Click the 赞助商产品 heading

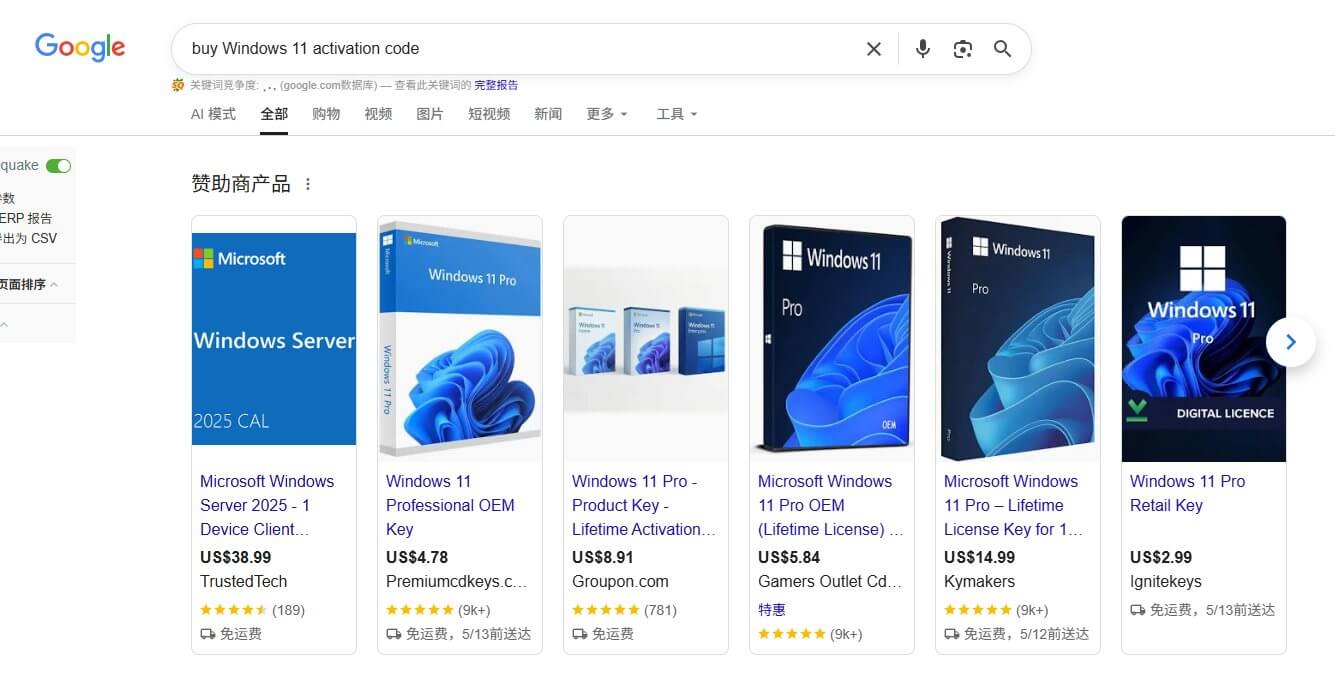(241, 184)
